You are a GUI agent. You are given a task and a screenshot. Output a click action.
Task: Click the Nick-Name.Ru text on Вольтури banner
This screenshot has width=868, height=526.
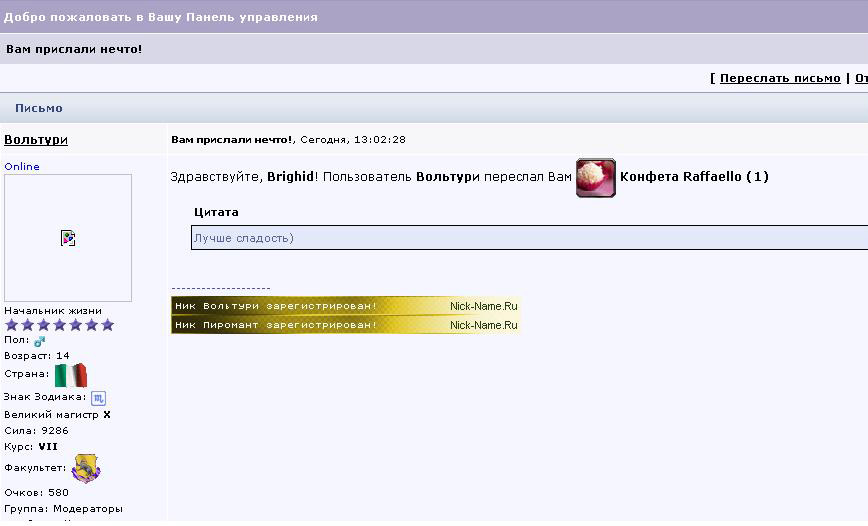pos(484,306)
